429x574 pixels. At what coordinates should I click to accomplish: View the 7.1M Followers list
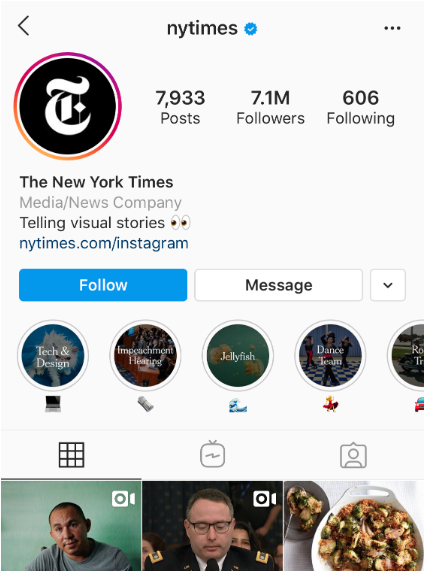(271, 108)
